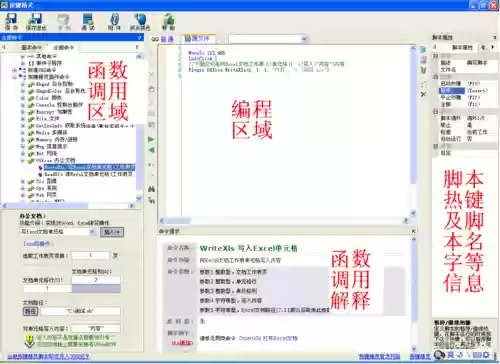Viewport: 500px width, 364px height.
Task: Click the Attachment (附件) paperclip icon
Action: [x=114, y=21]
